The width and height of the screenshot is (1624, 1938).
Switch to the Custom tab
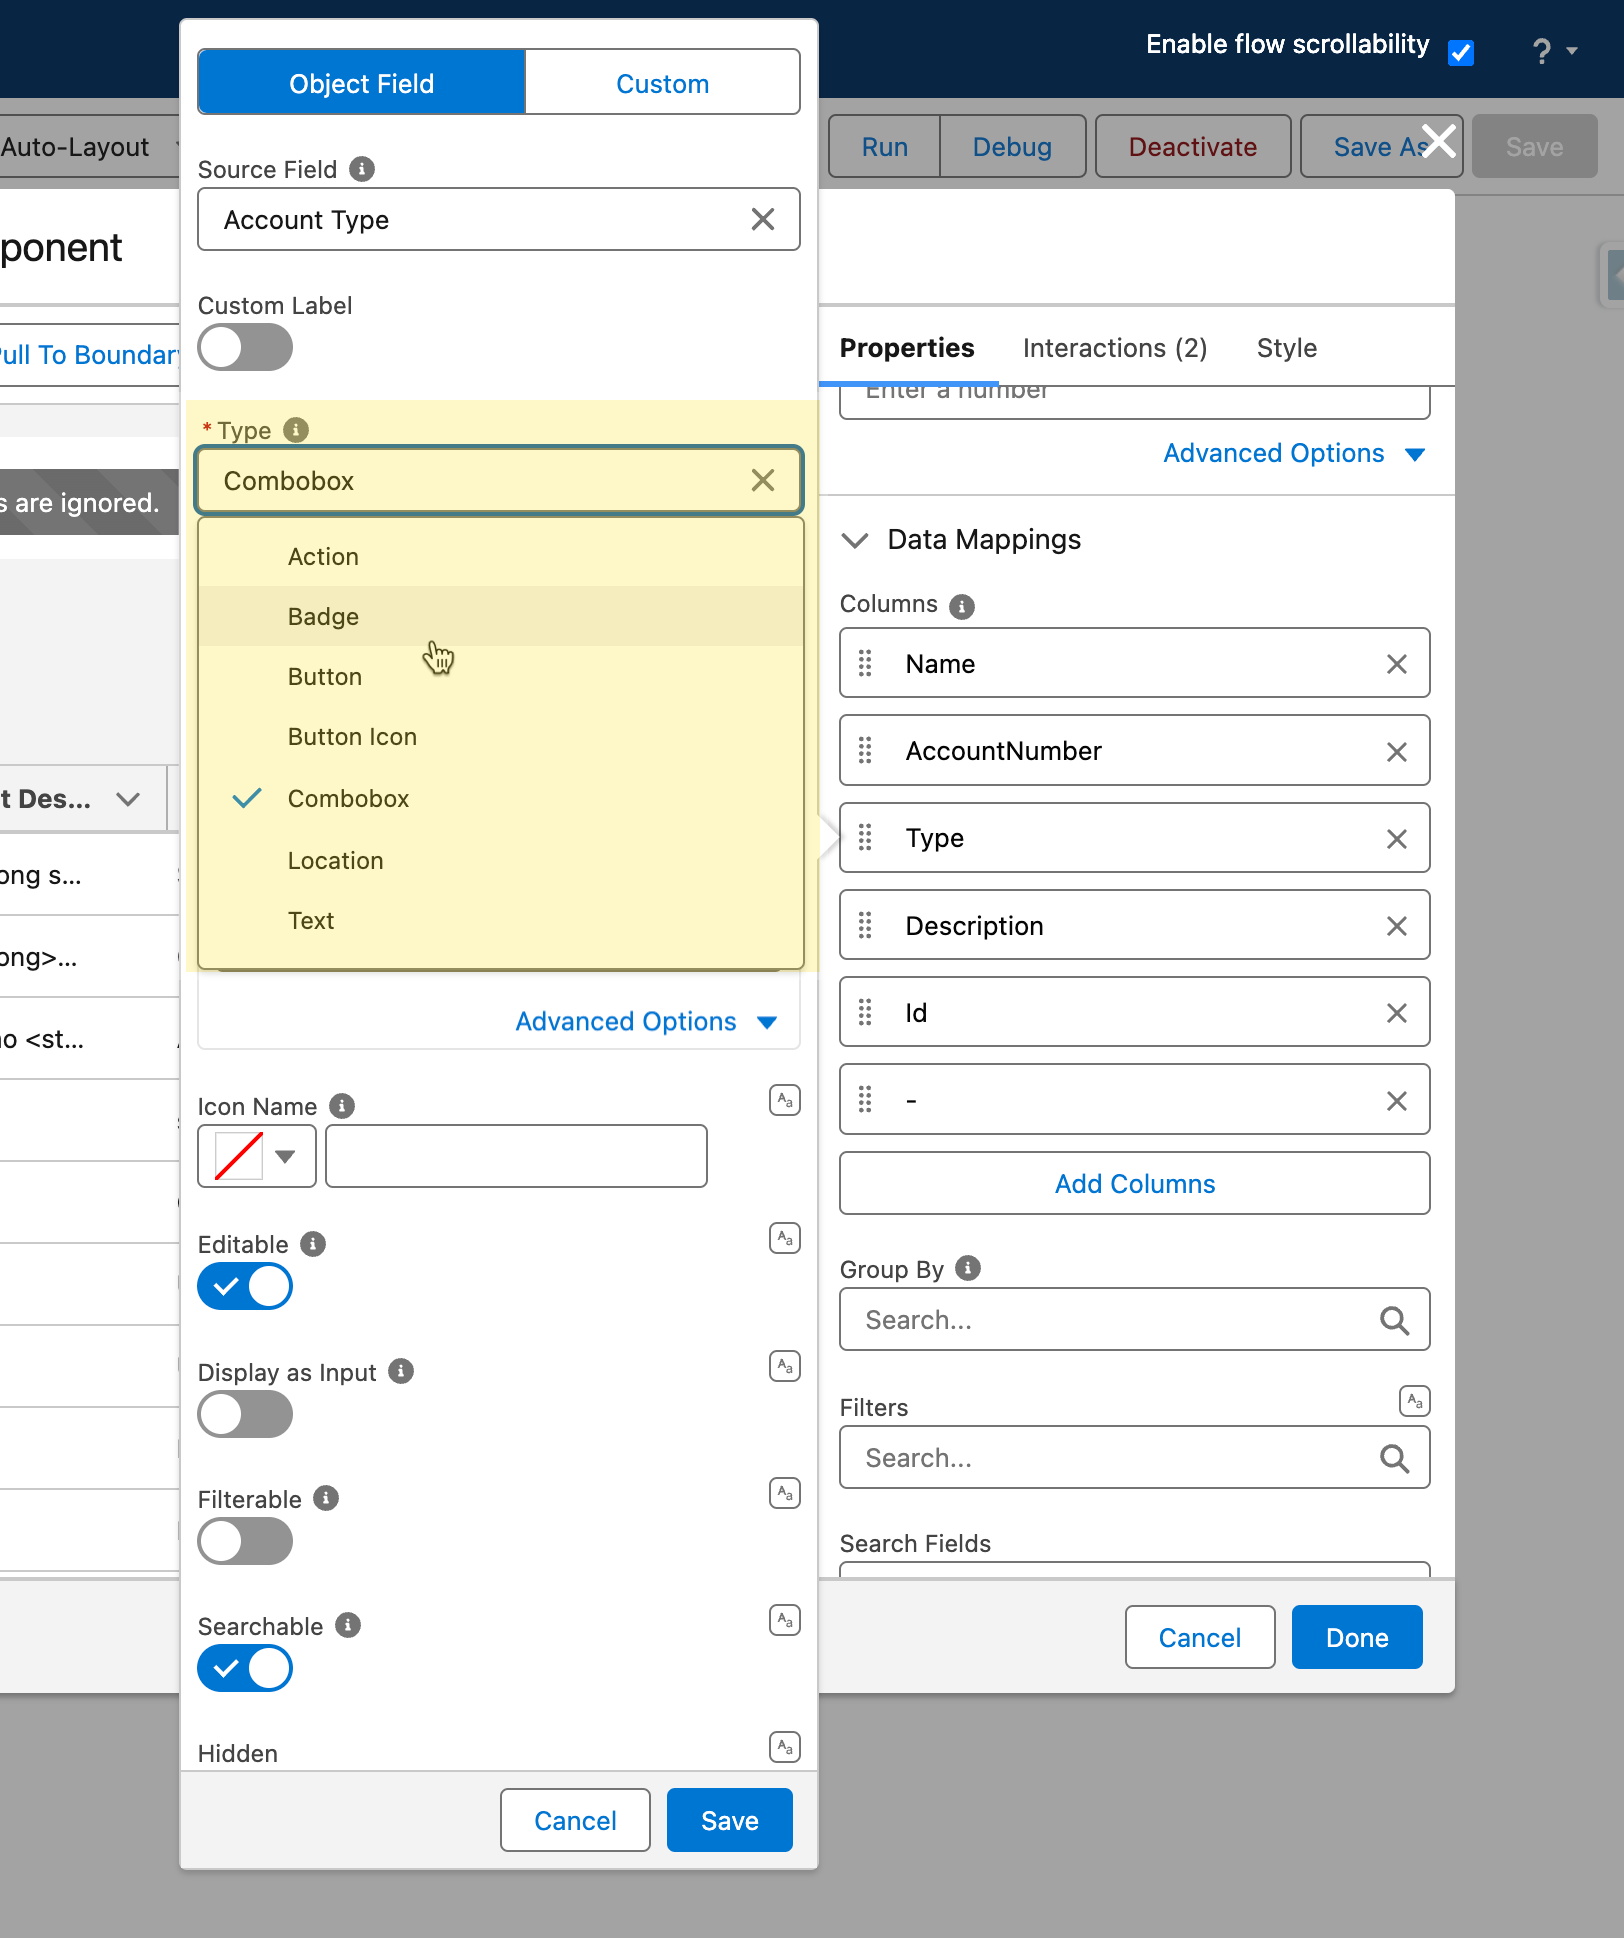(662, 83)
